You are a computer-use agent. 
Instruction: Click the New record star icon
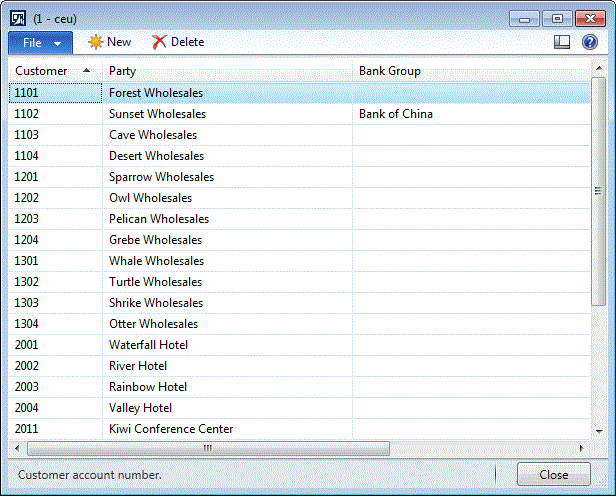tap(96, 42)
